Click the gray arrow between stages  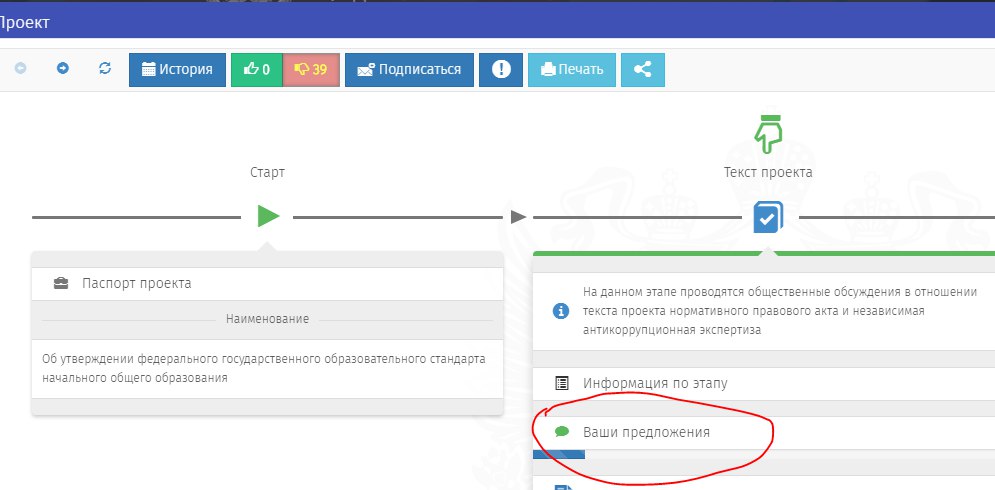(518, 217)
